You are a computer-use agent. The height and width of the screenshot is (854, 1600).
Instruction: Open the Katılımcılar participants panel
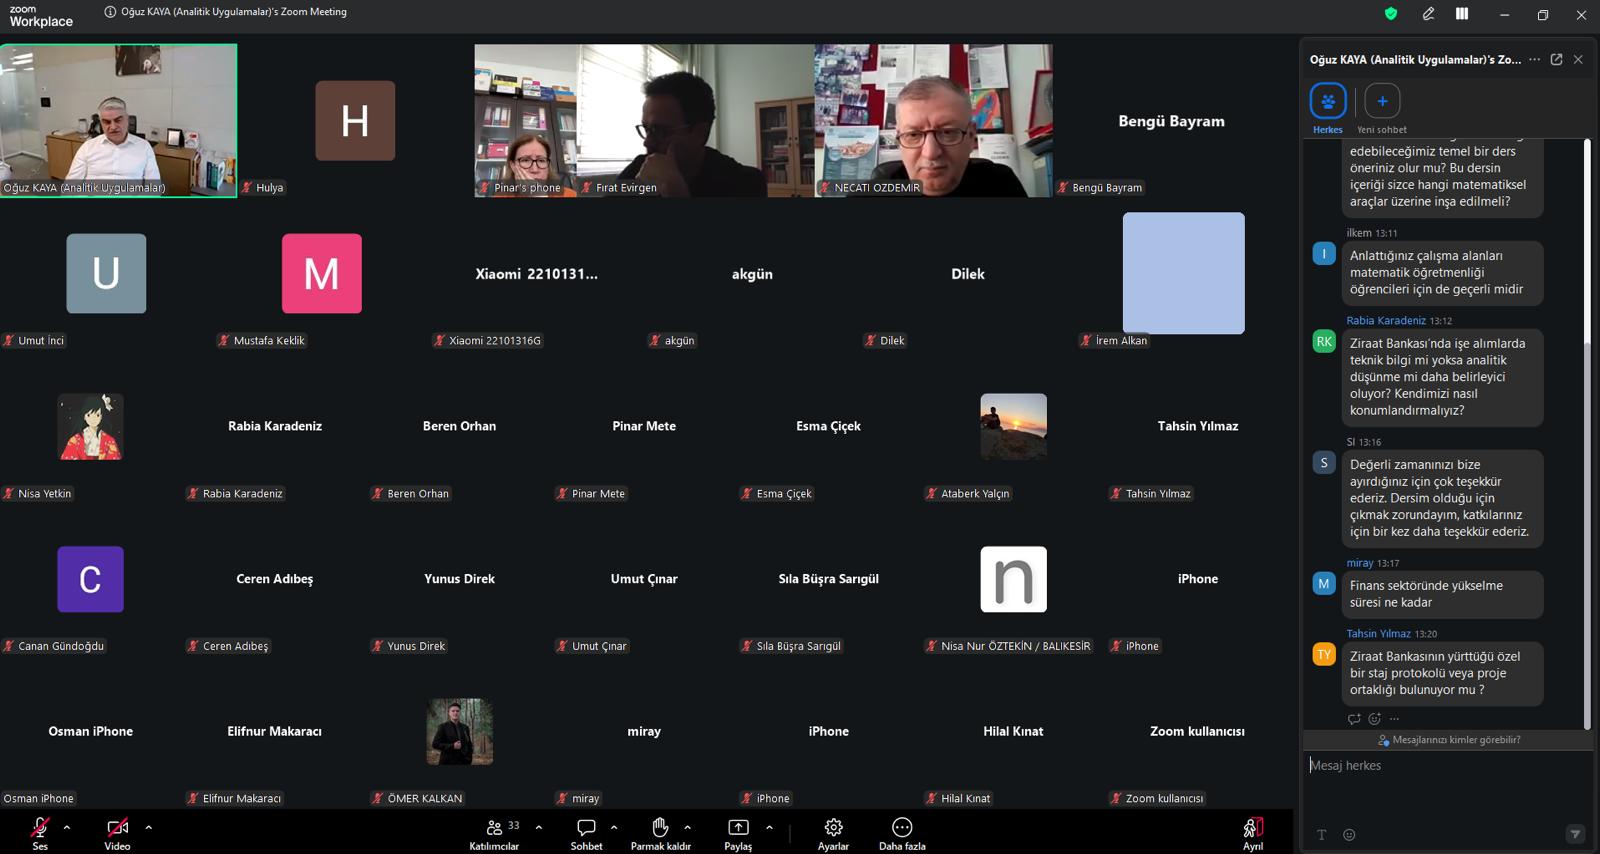(x=494, y=833)
